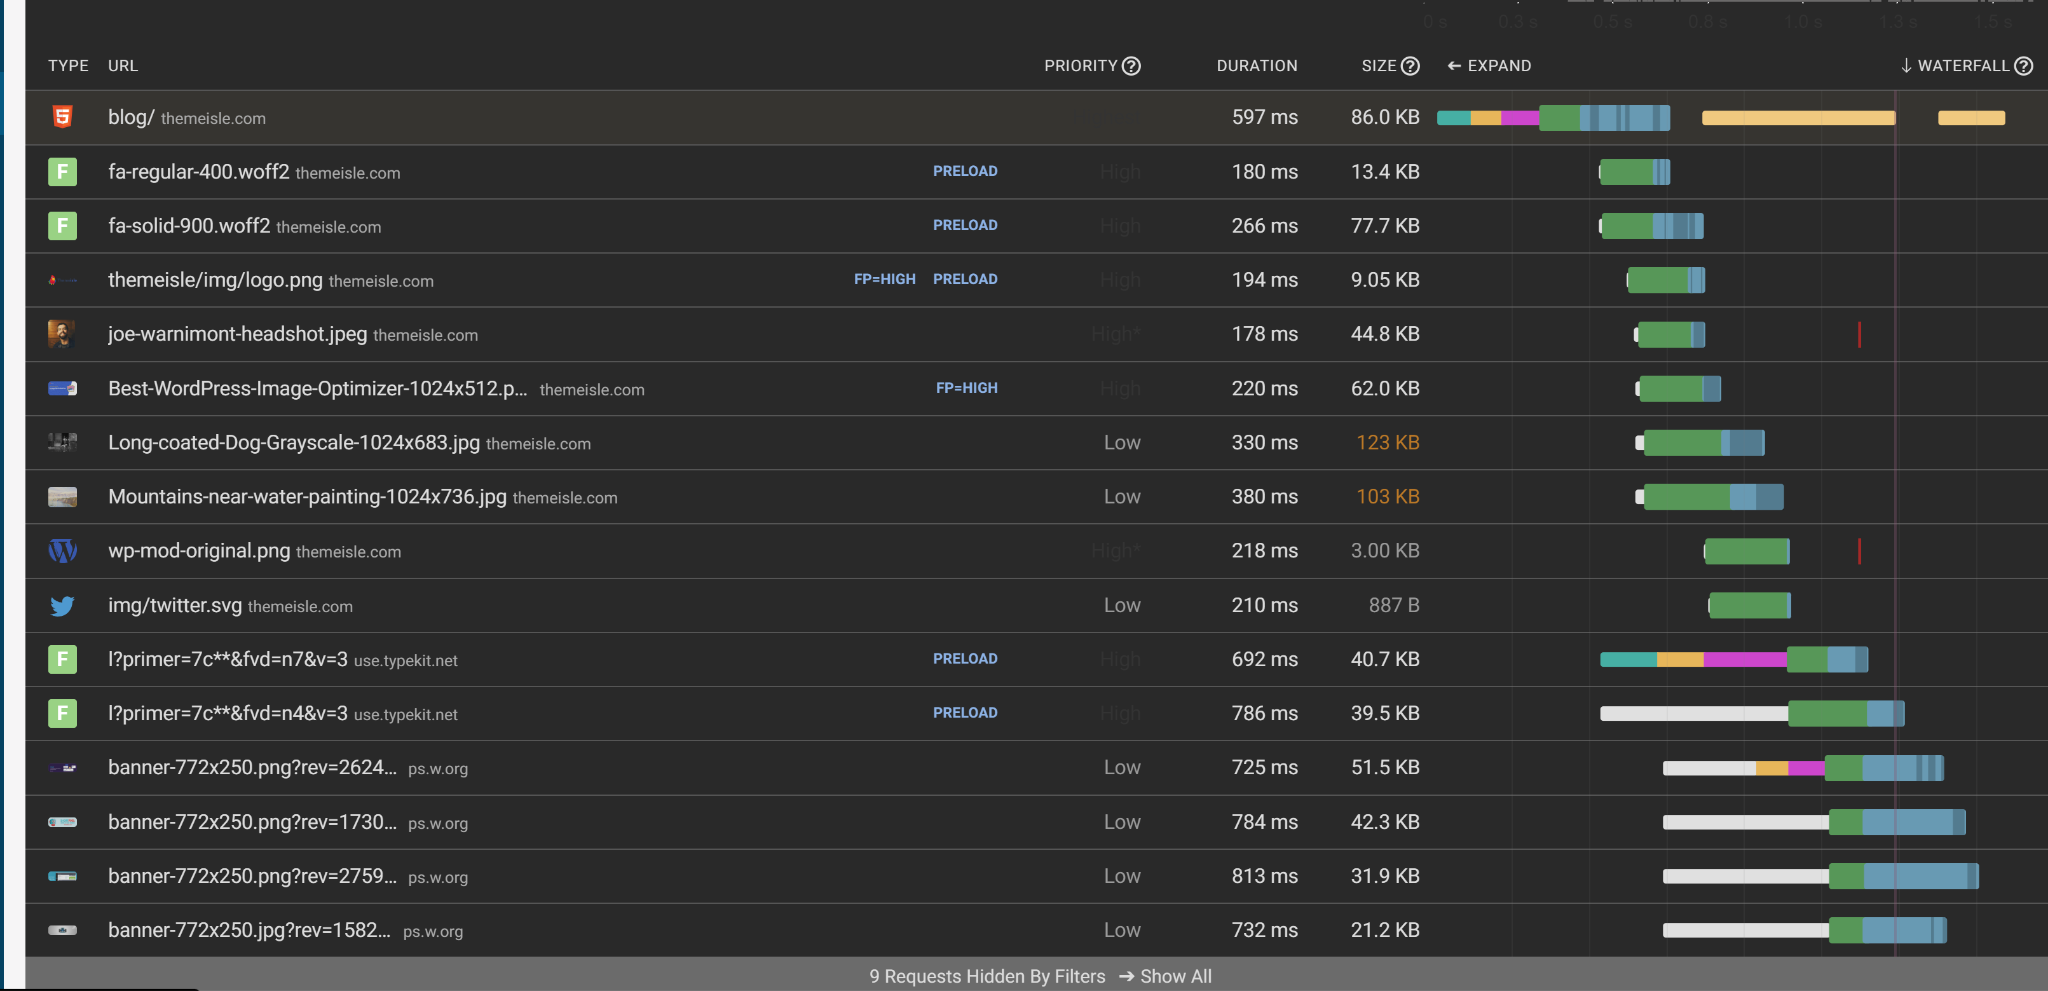
Task: Click font icon beside fa-regular-400.woff2
Action: 62,172
